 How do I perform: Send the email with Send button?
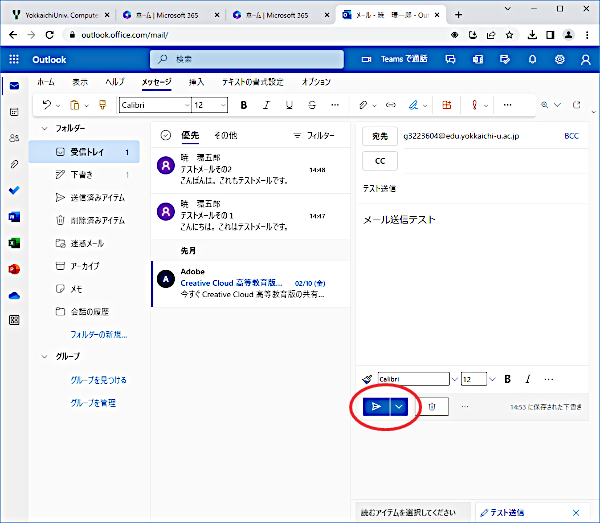pos(376,407)
